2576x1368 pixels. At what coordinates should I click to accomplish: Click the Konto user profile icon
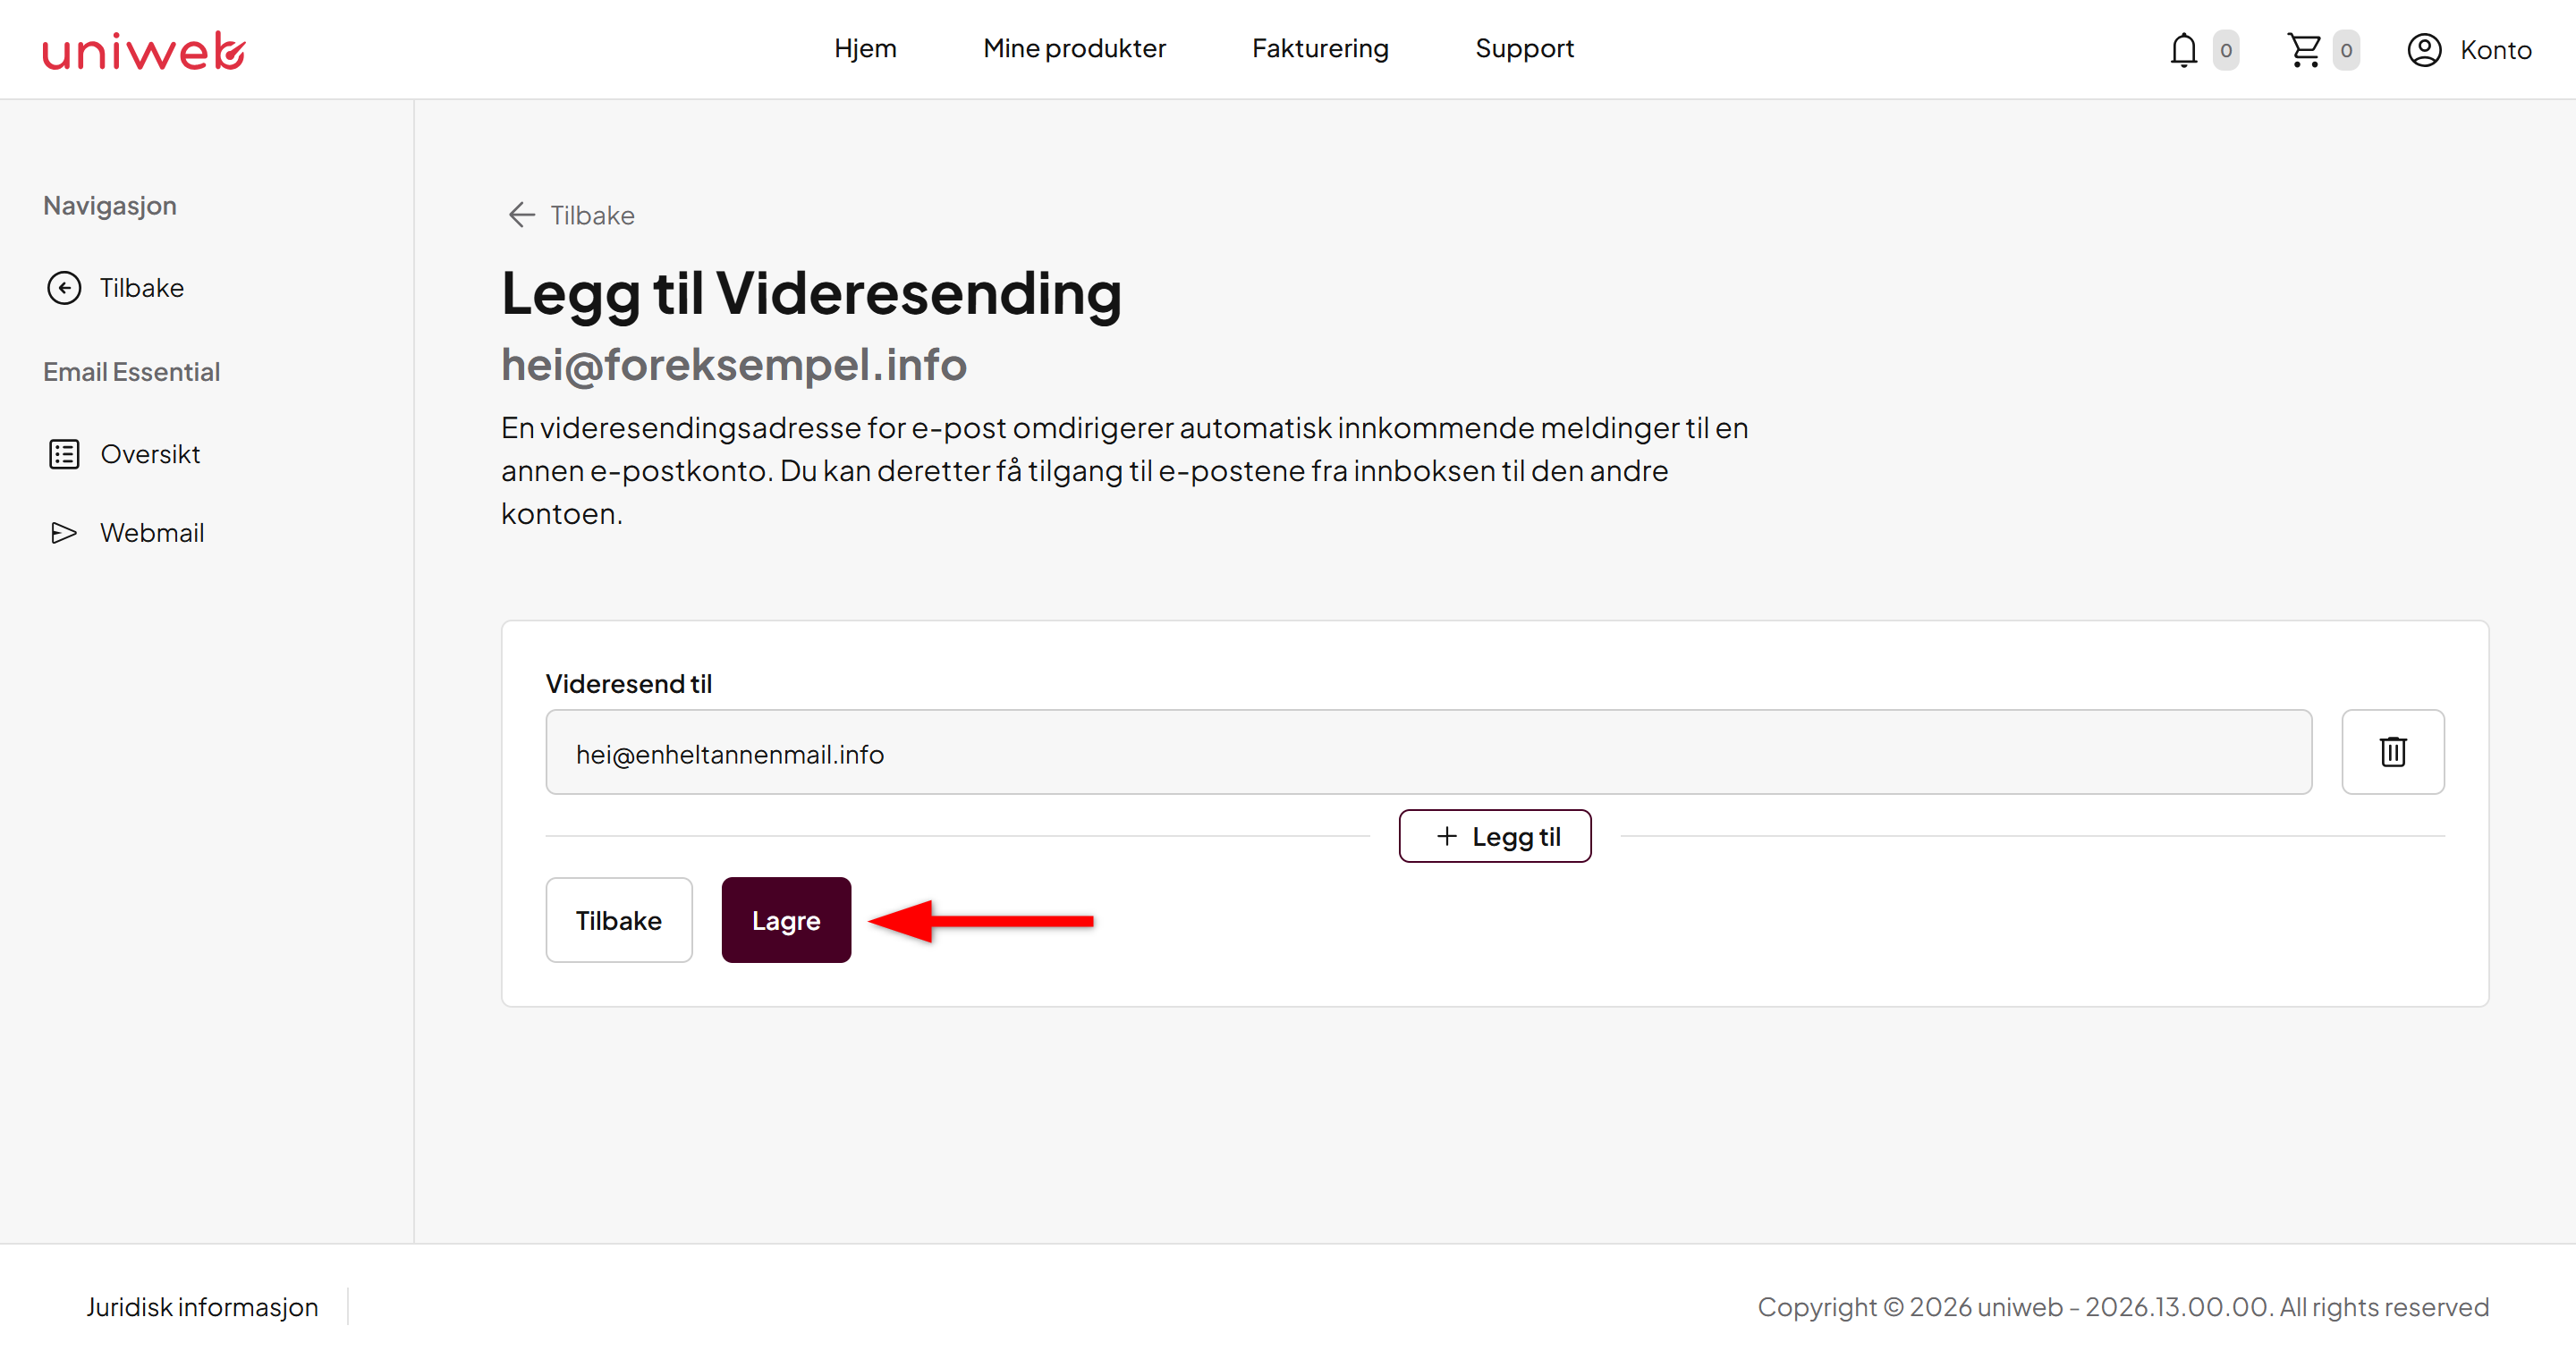(x=2424, y=50)
